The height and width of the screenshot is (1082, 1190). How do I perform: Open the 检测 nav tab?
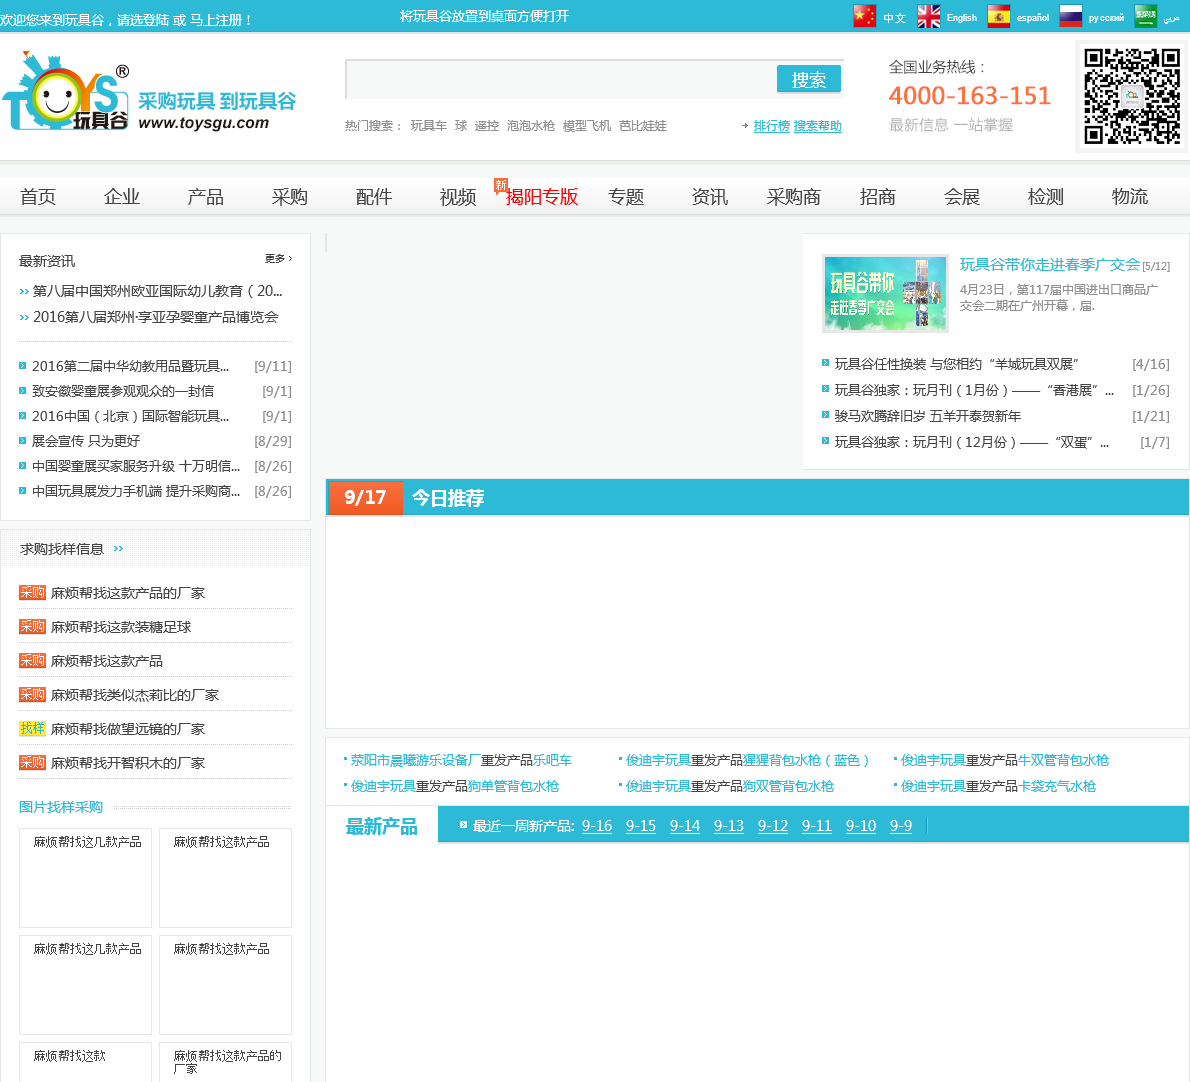click(1045, 197)
